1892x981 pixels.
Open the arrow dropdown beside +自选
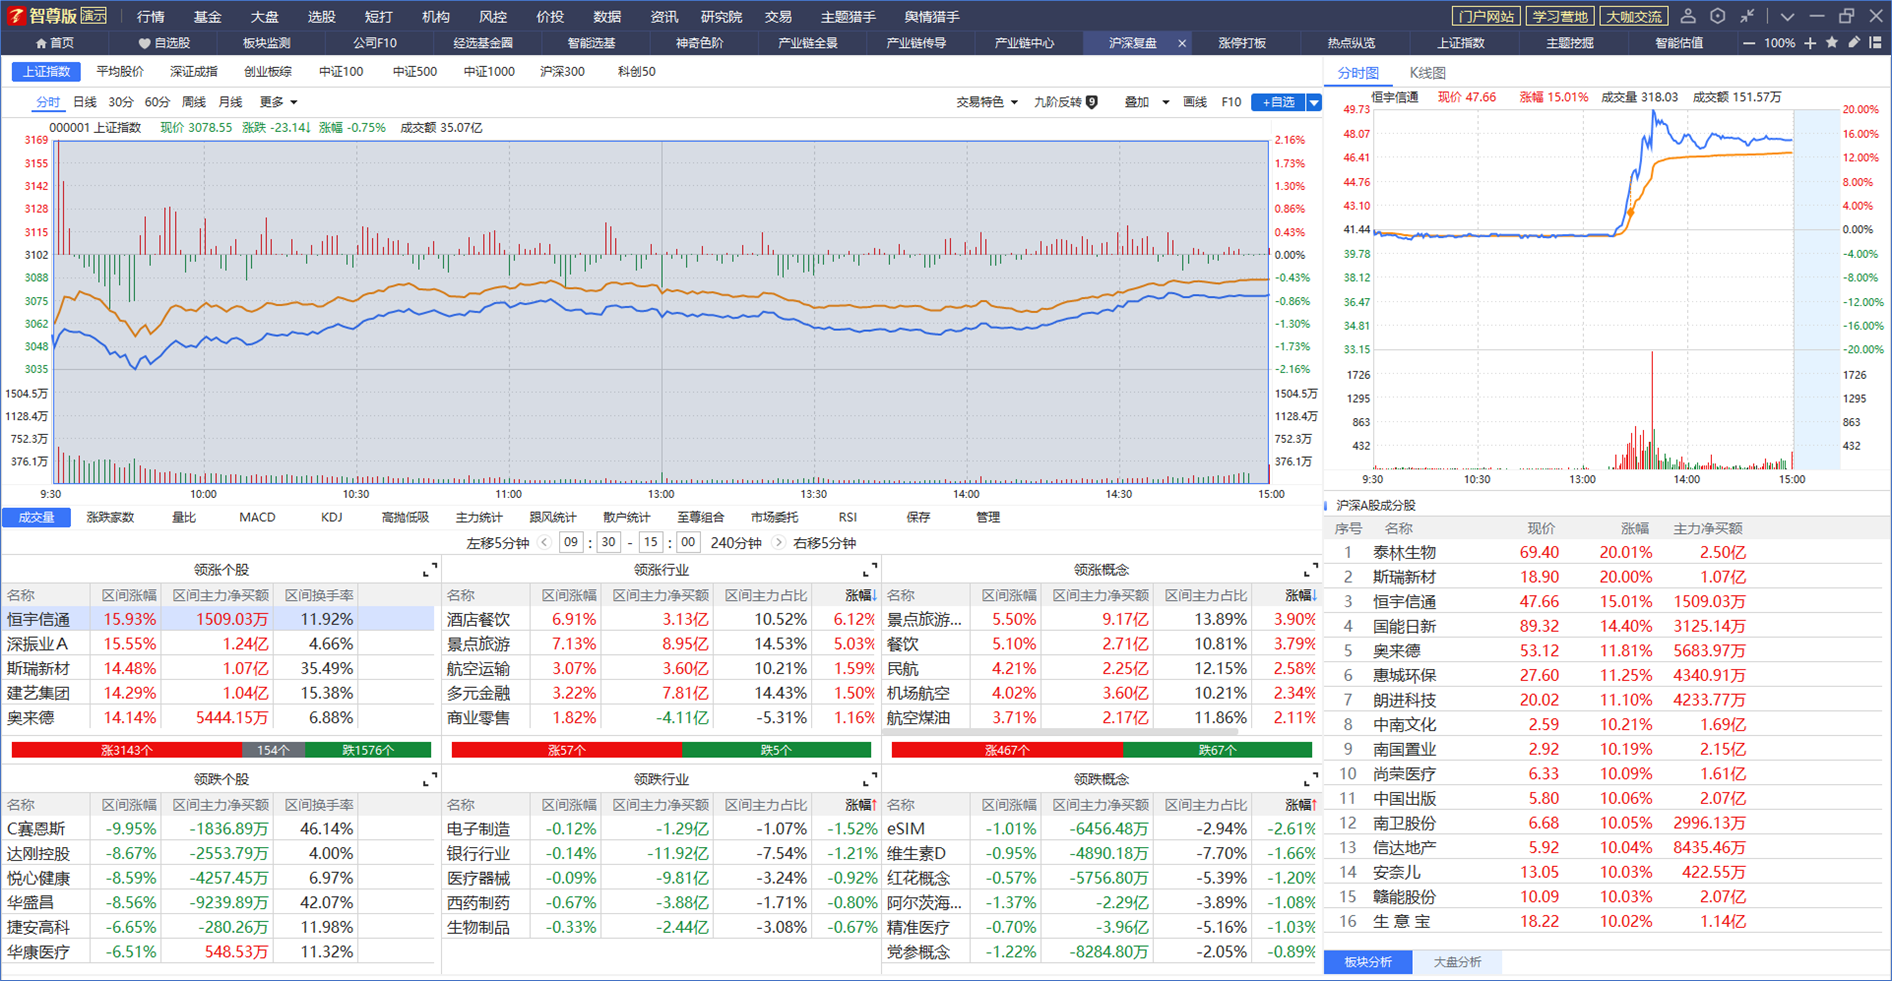tap(1314, 102)
